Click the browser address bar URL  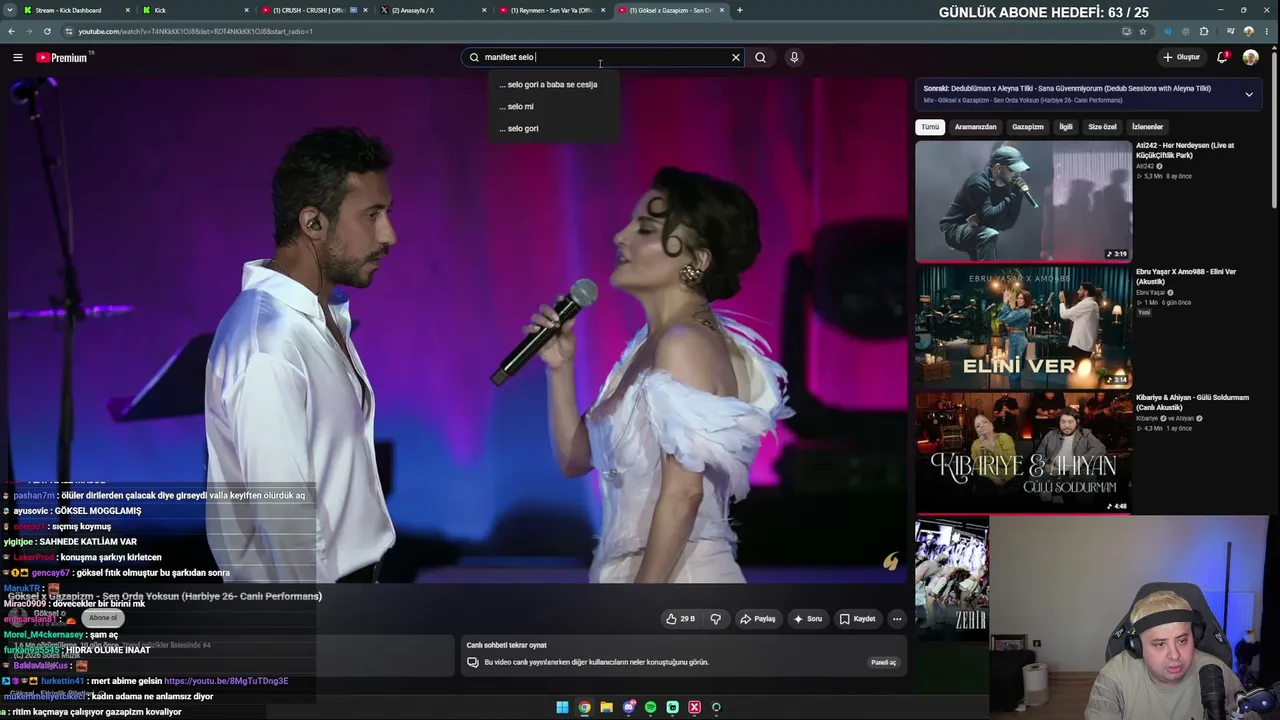196,31
